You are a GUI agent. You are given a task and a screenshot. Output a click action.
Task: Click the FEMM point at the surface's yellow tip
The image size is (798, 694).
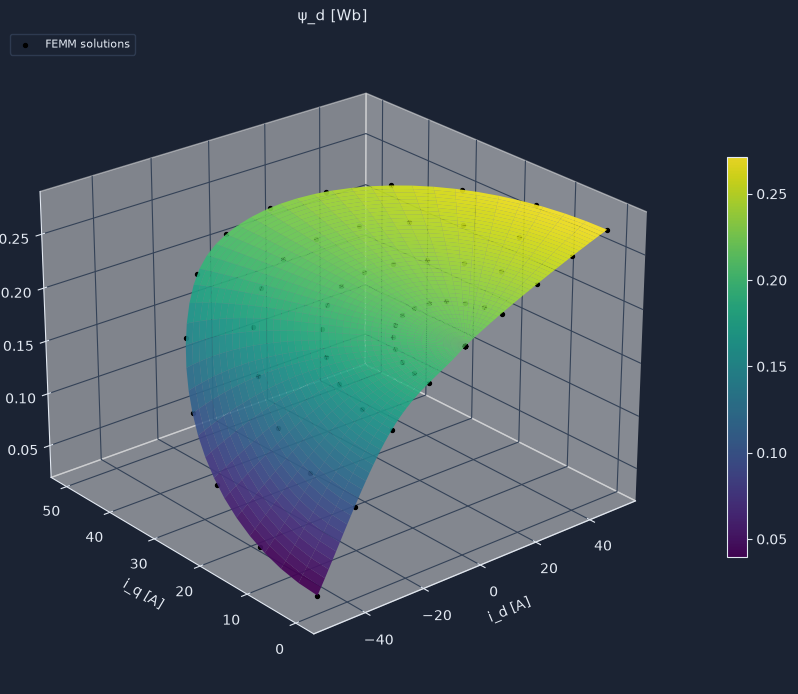[x=607, y=230]
